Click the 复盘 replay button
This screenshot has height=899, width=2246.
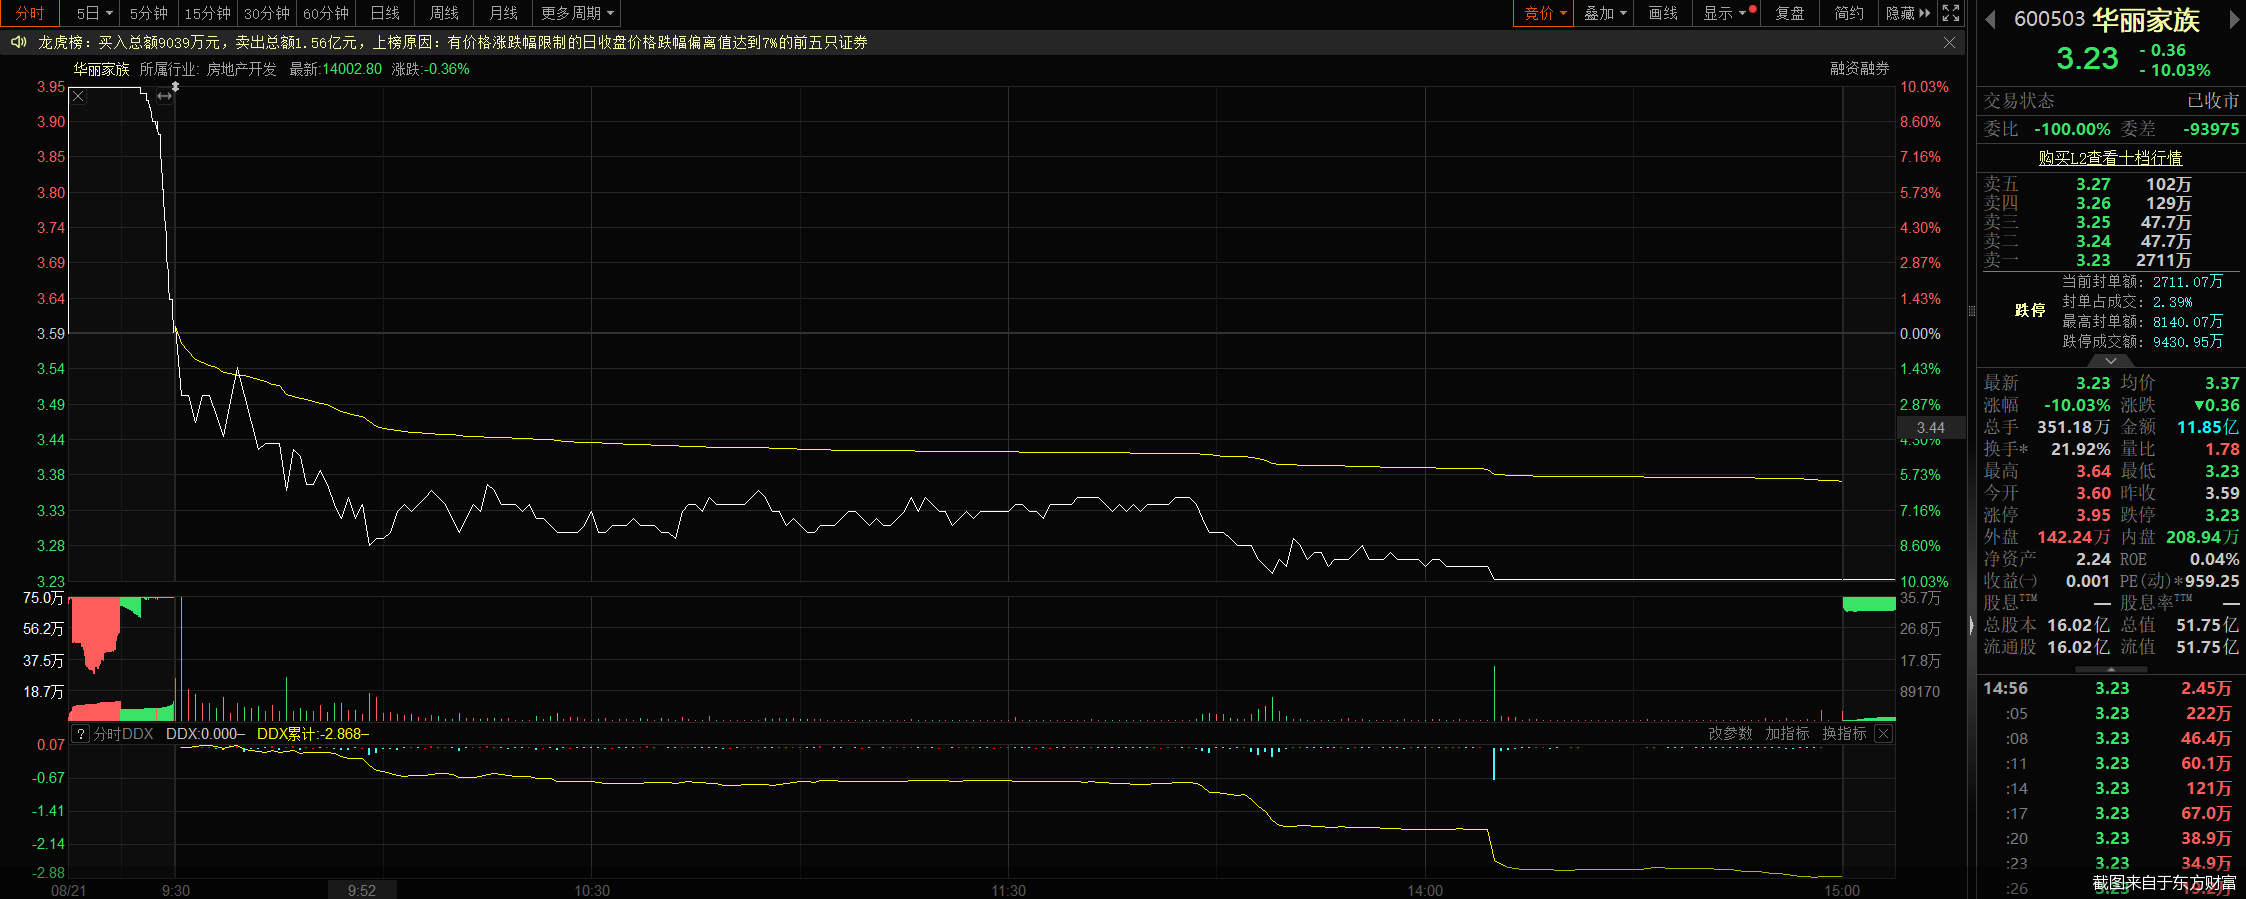[1790, 13]
